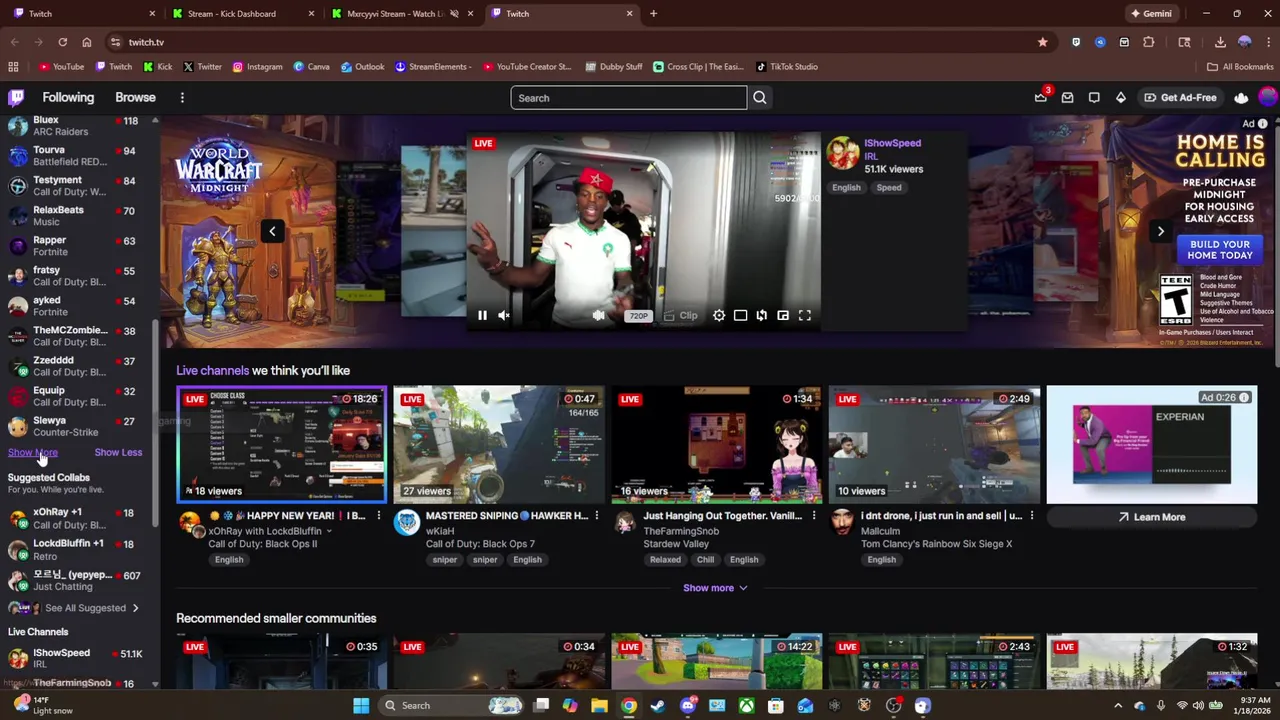
Task: Click the Twitch search input field
Action: coord(628,97)
